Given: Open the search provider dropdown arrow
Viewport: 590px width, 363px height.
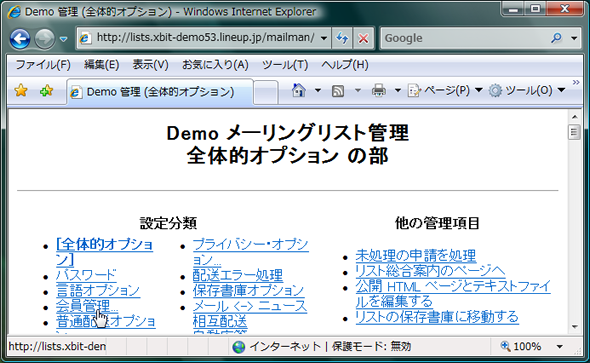Looking at the screenshot, I should [574, 38].
